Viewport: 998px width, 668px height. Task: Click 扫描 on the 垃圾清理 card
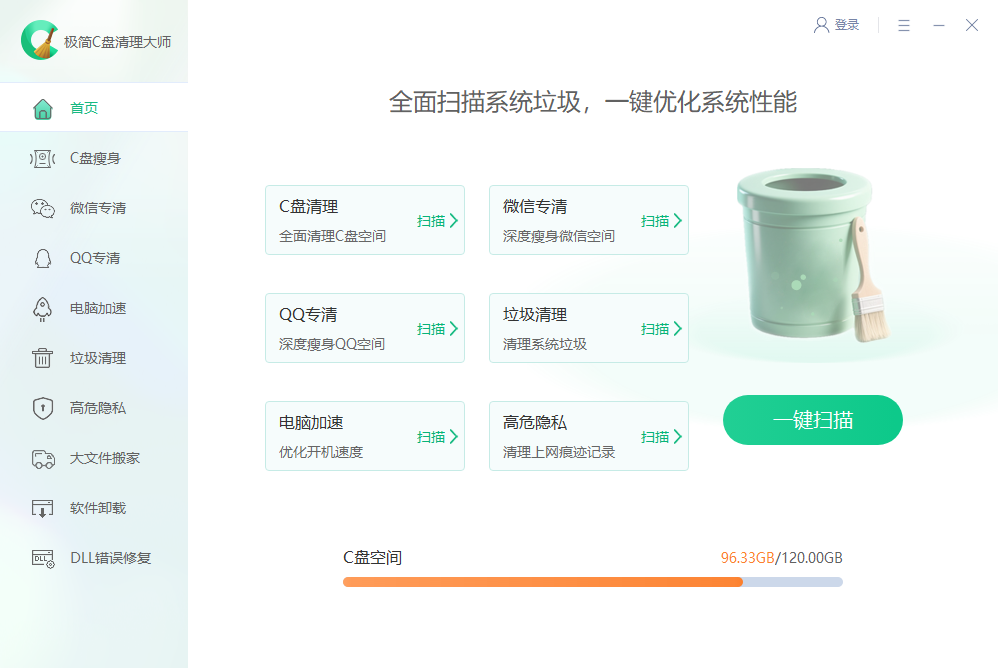click(x=661, y=329)
